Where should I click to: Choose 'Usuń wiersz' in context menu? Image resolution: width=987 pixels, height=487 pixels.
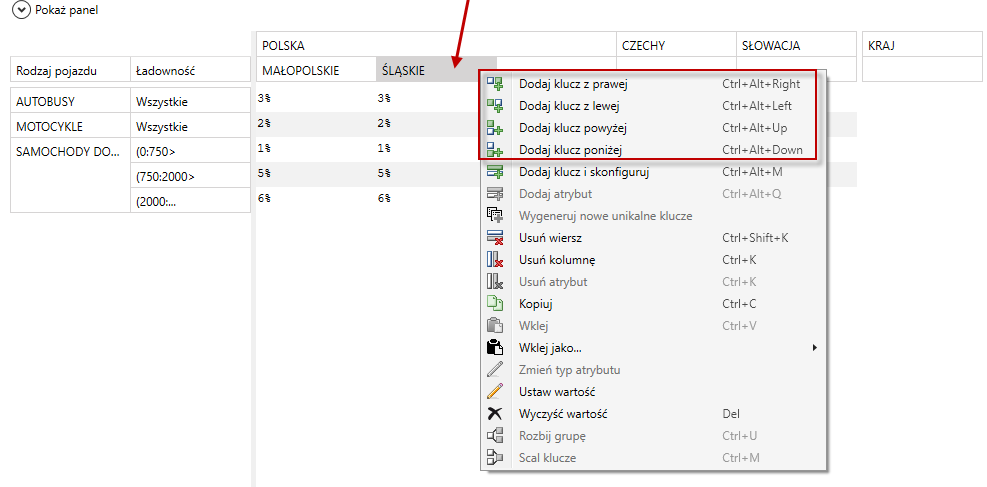[x=651, y=238]
